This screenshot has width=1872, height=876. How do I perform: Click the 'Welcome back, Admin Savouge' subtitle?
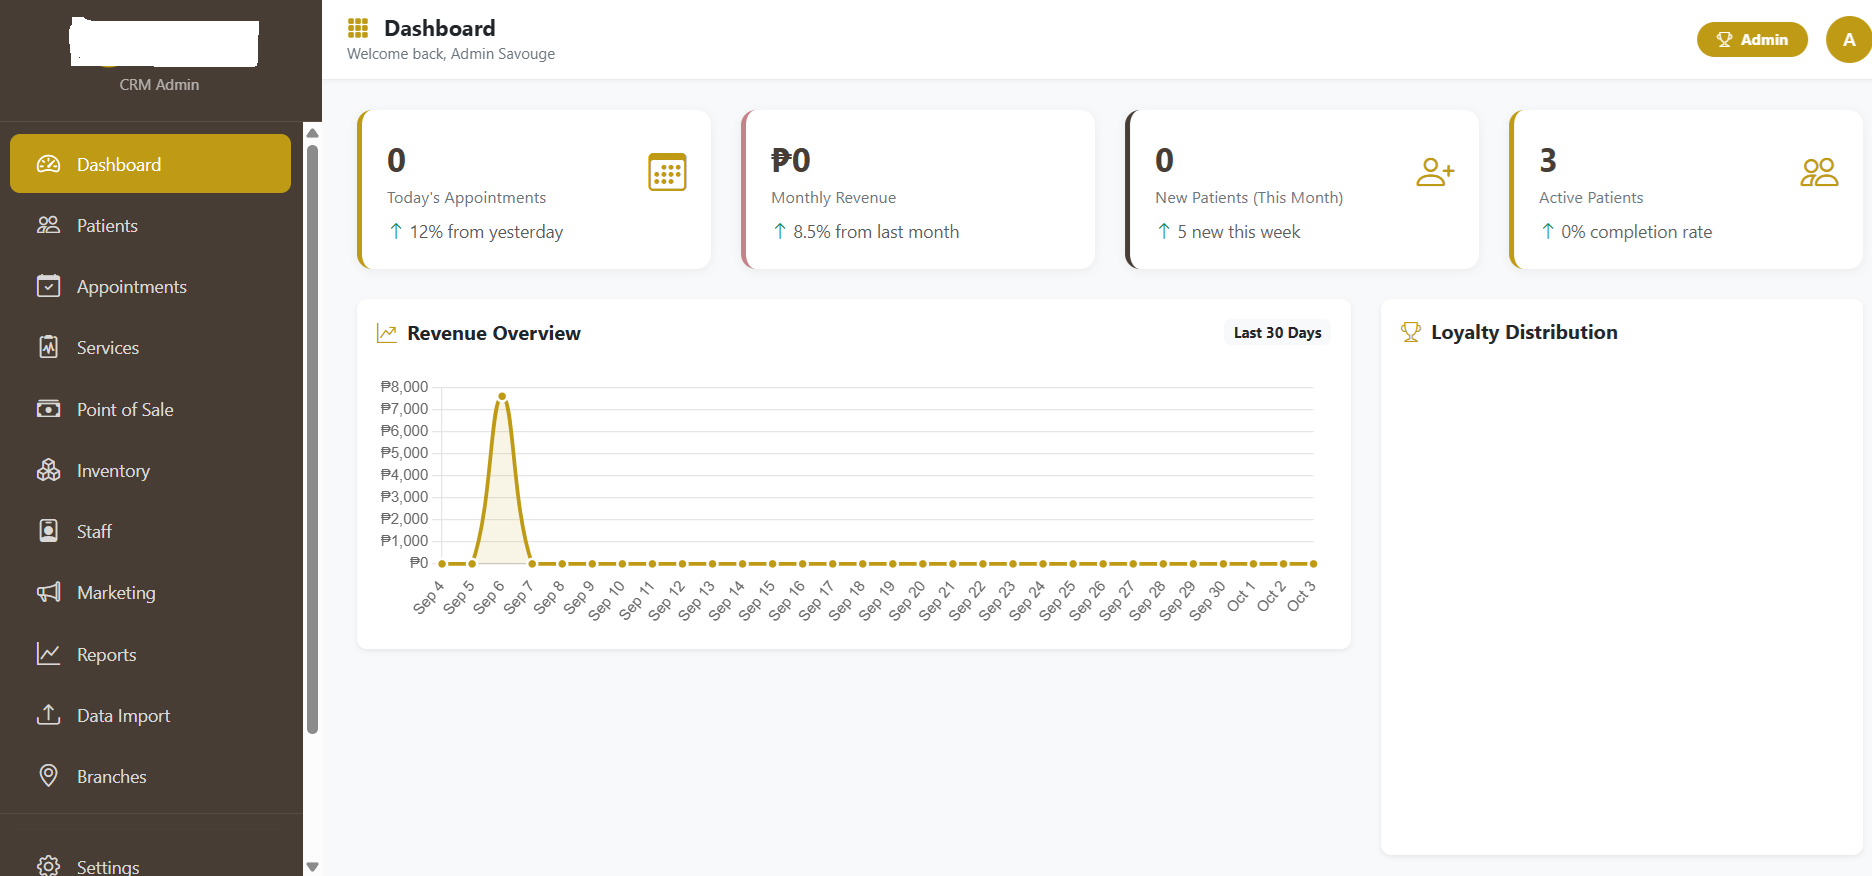point(451,54)
